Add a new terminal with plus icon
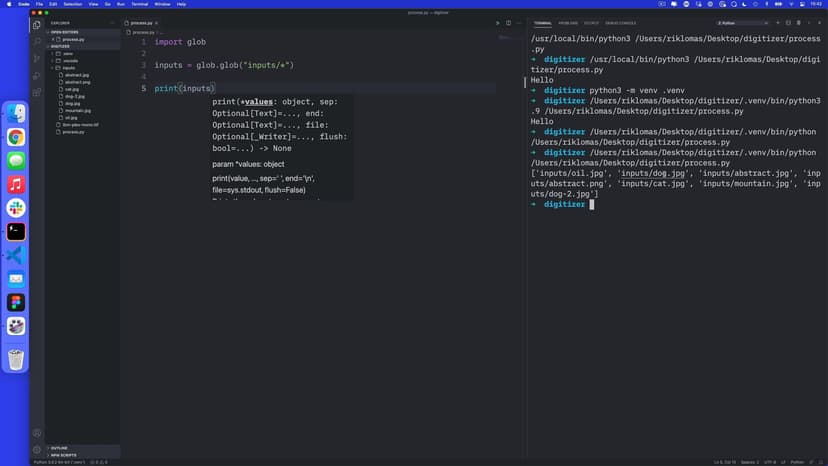Image resolution: width=828 pixels, height=466 pixels. coord(778,22)
